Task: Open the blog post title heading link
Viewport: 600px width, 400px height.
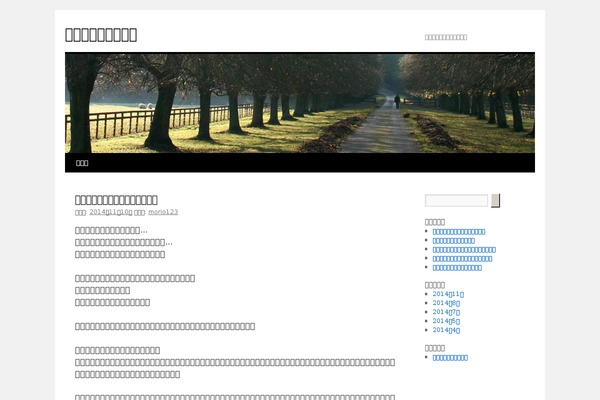Action: click(x=116, y=200)
